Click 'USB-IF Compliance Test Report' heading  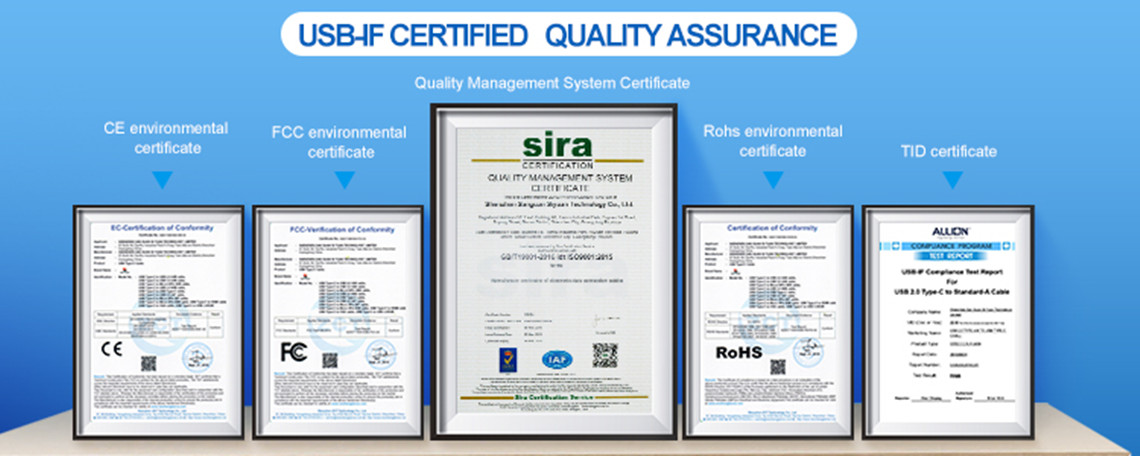point(951,272)
